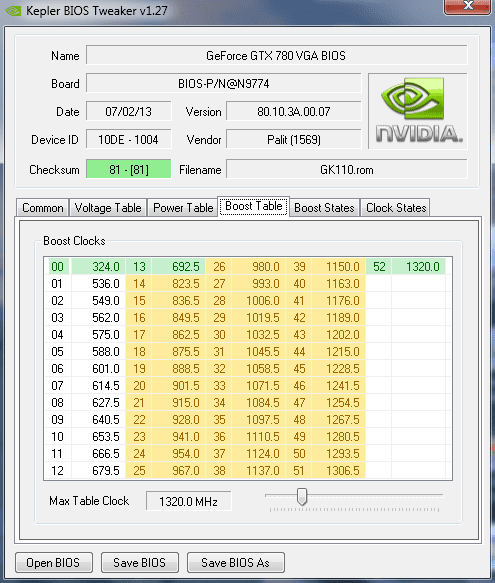Click the NVIDIA logo image
Viewport: 495px width, 583px height.
tap(418, 111)
